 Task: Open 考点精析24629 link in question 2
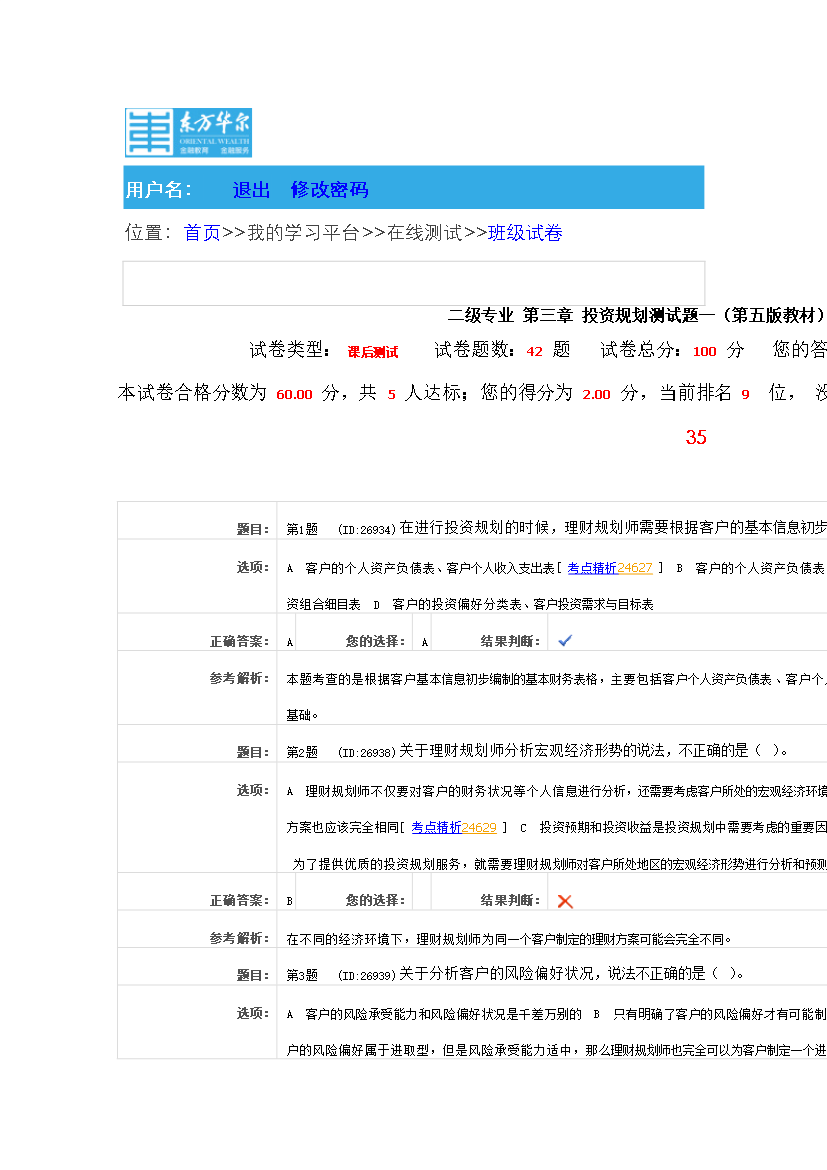[454, 828]
